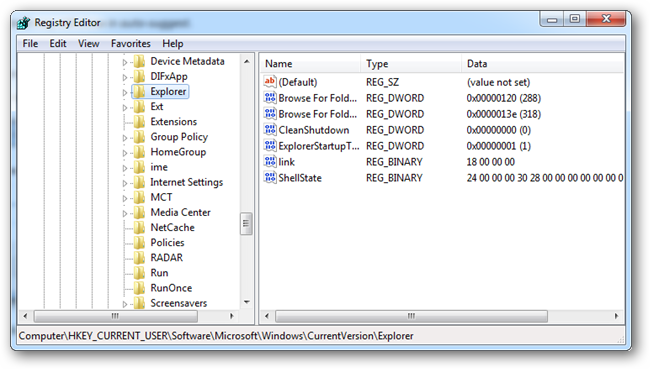The image size is (650, 369).
Task: Expand the Device Metadata key
Action: (125, 62)
